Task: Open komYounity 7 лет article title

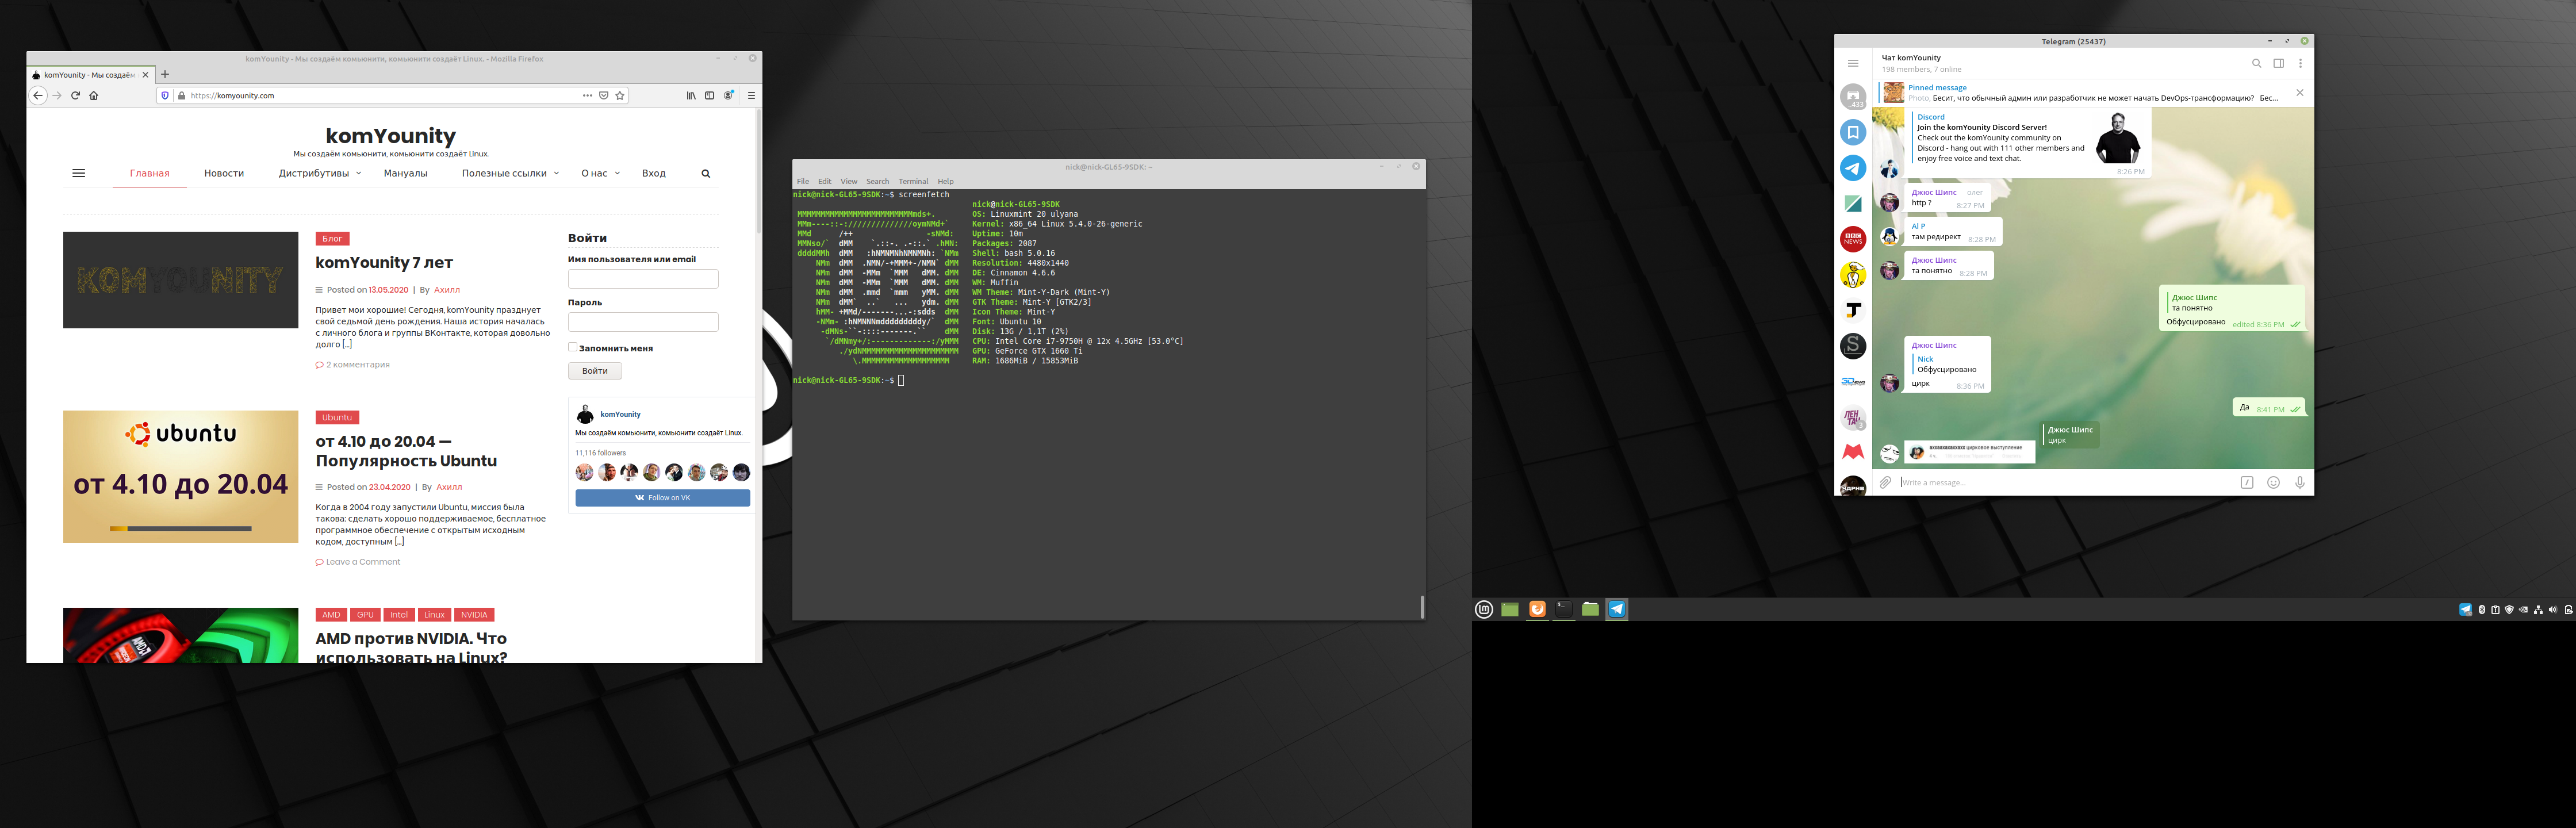Action: point(384,263)
